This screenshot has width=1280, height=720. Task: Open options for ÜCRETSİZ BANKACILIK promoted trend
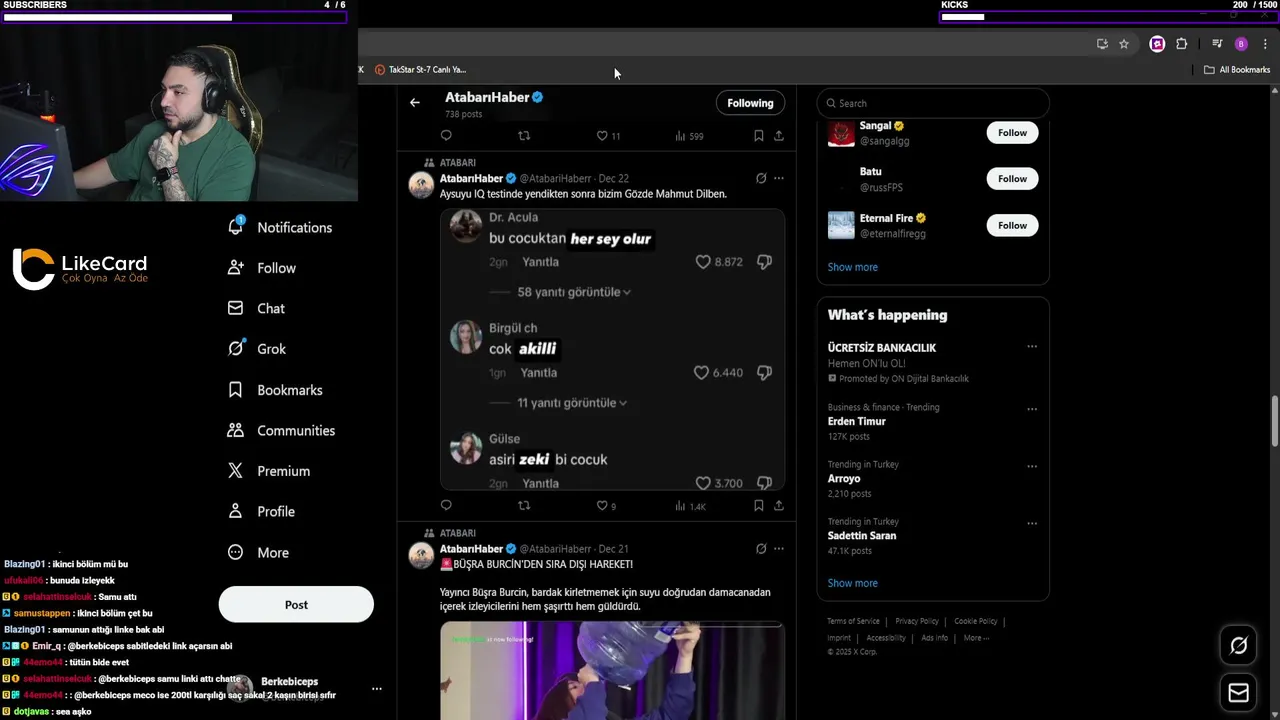[1032, 347]
